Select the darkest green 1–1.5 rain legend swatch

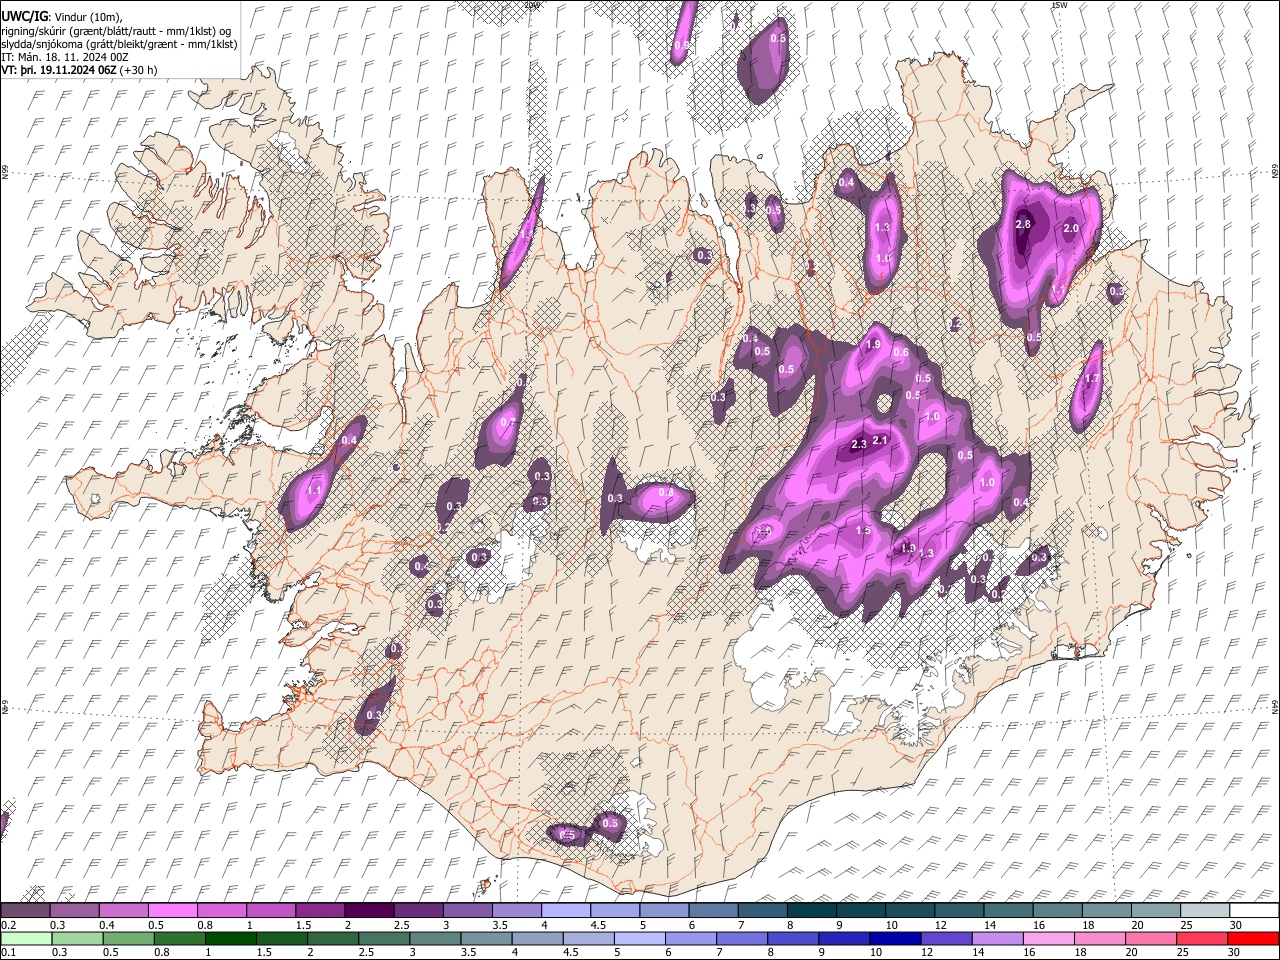tap(230, 938)
